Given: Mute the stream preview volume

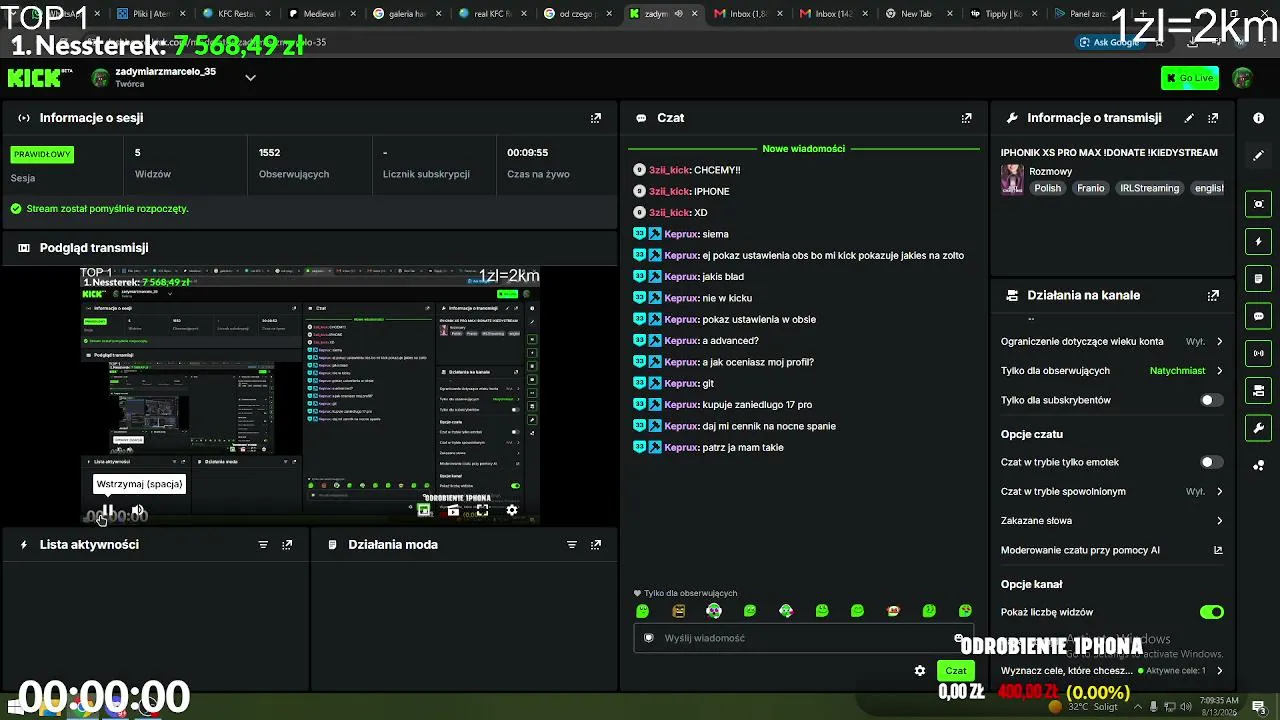Looking at the screenshot, I should point(138,511).
